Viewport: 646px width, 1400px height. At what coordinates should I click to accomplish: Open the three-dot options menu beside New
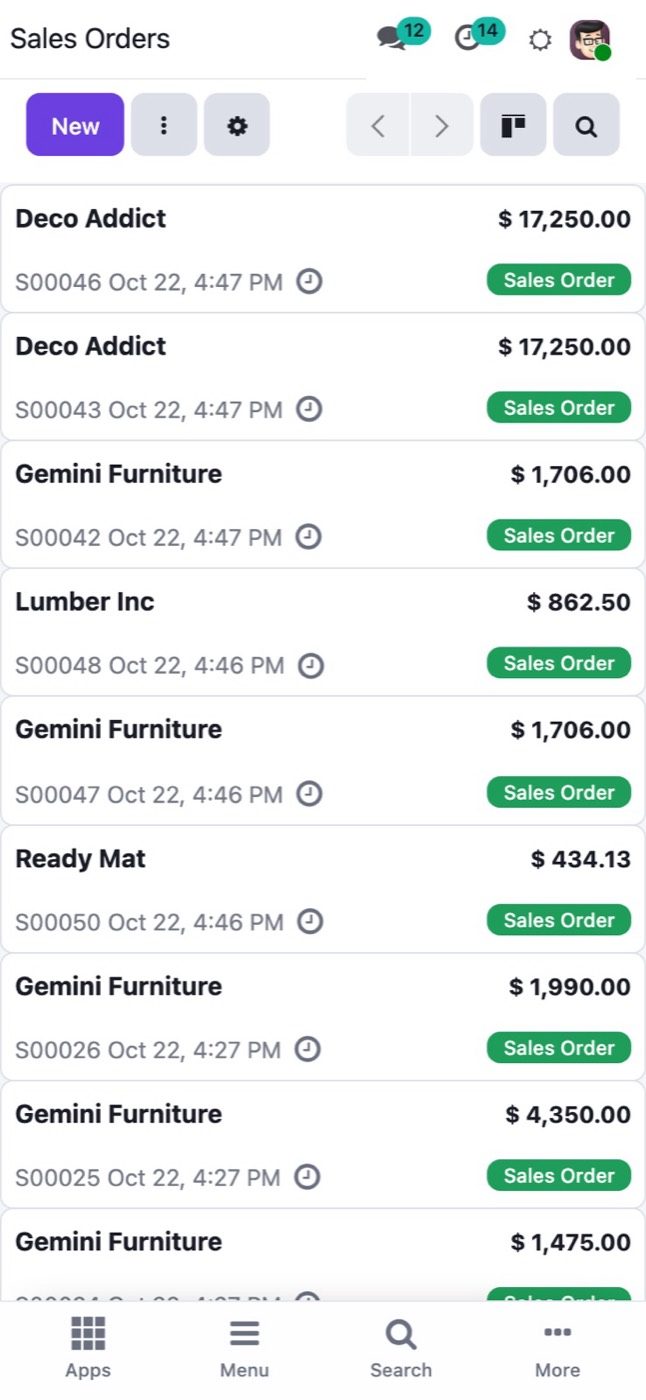tap(164, 125)
